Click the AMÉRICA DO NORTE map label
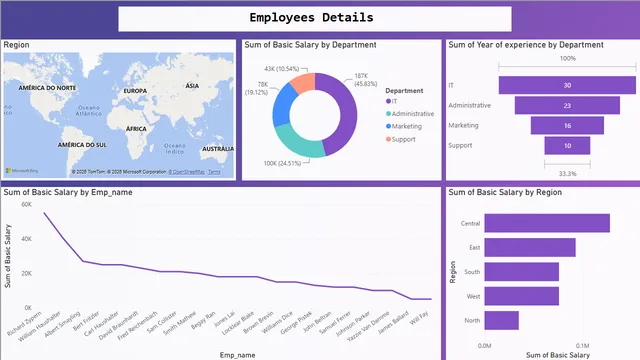 pos(47,88)
